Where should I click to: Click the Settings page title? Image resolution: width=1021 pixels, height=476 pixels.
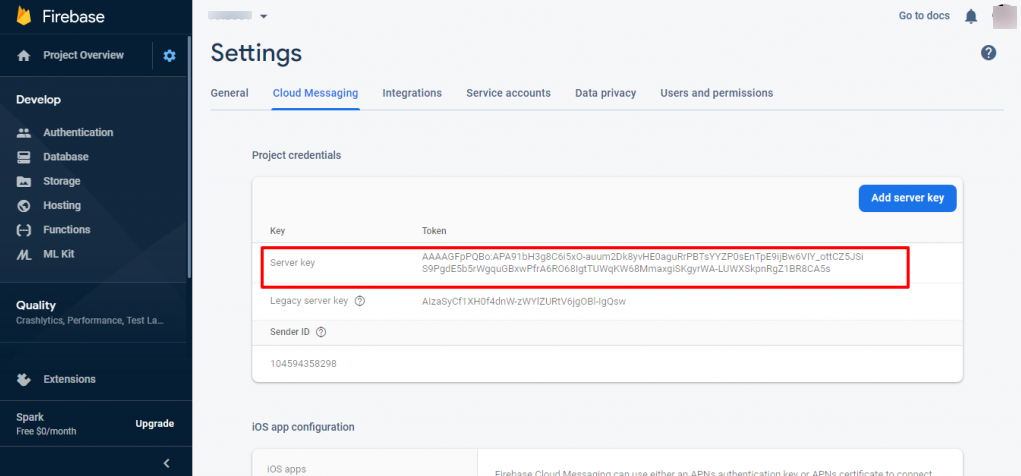tap(256, 53)
